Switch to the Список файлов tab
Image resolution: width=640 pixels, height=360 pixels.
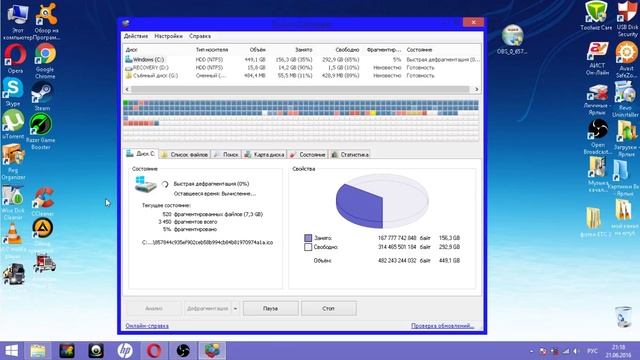[x=185, y=155]
